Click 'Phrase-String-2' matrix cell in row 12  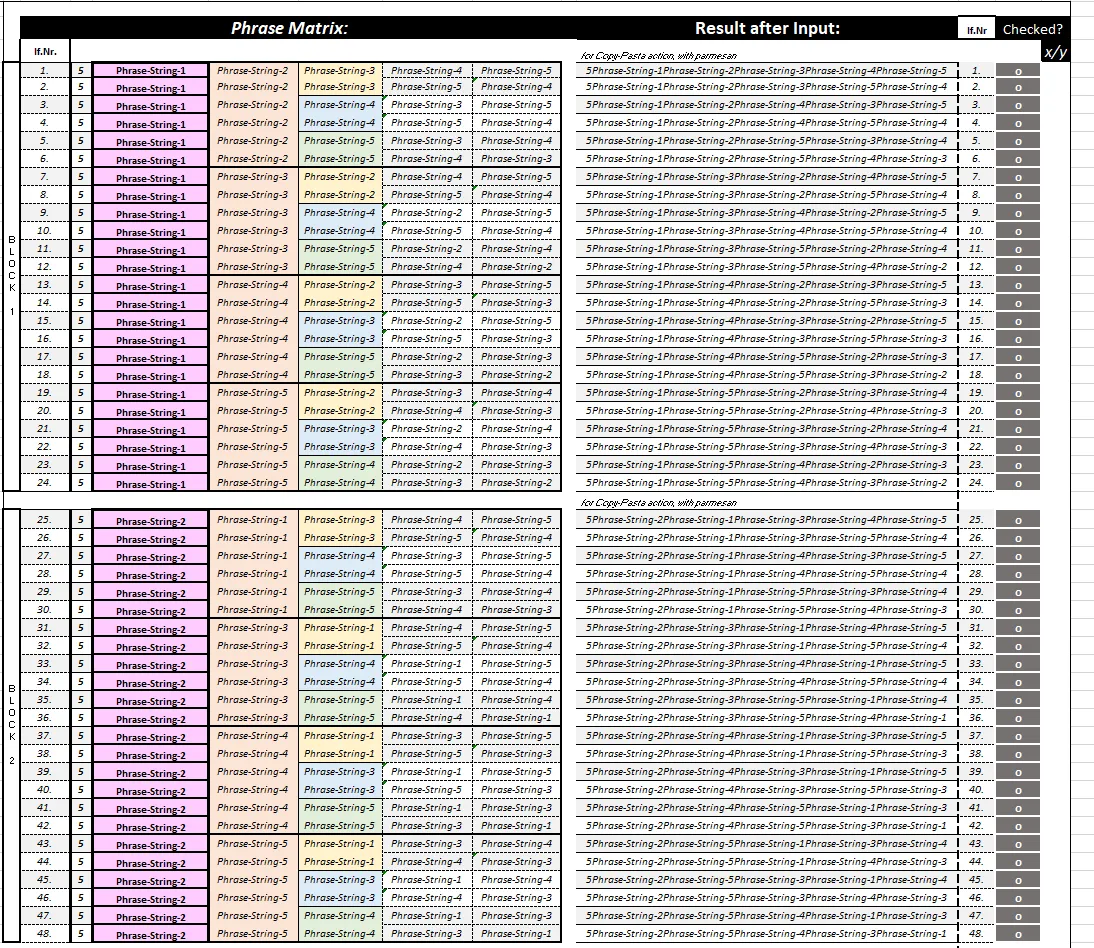pos(516,267)
